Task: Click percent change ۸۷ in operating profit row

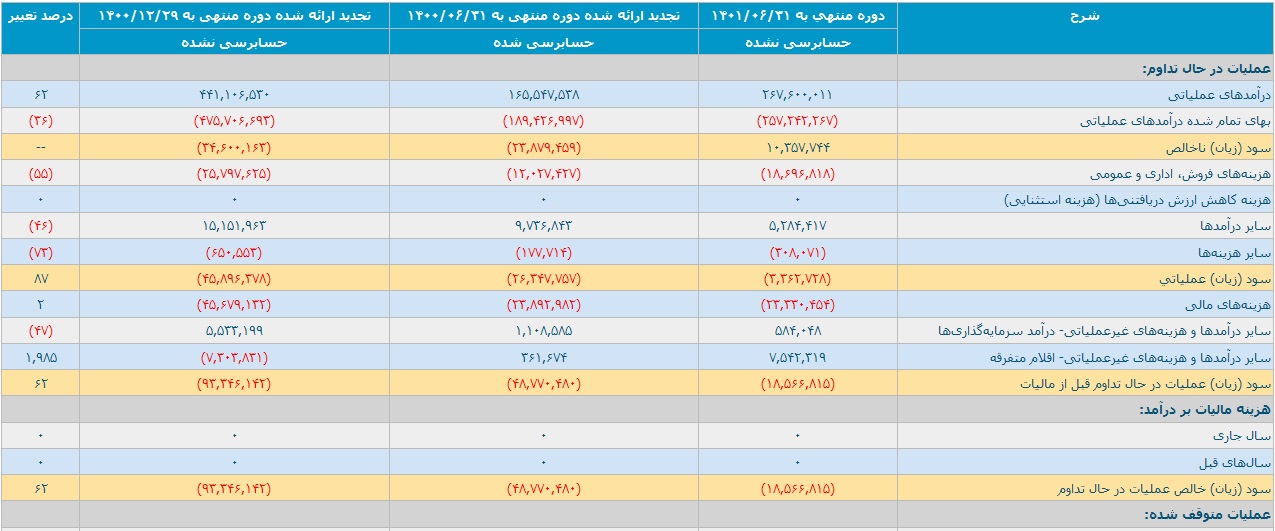Action: pyautogui.click(x=40, y=278)
